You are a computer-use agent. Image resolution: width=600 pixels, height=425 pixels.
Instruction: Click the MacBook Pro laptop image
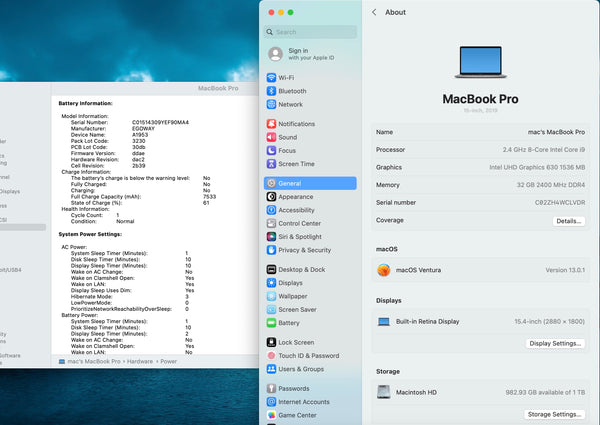481,62
